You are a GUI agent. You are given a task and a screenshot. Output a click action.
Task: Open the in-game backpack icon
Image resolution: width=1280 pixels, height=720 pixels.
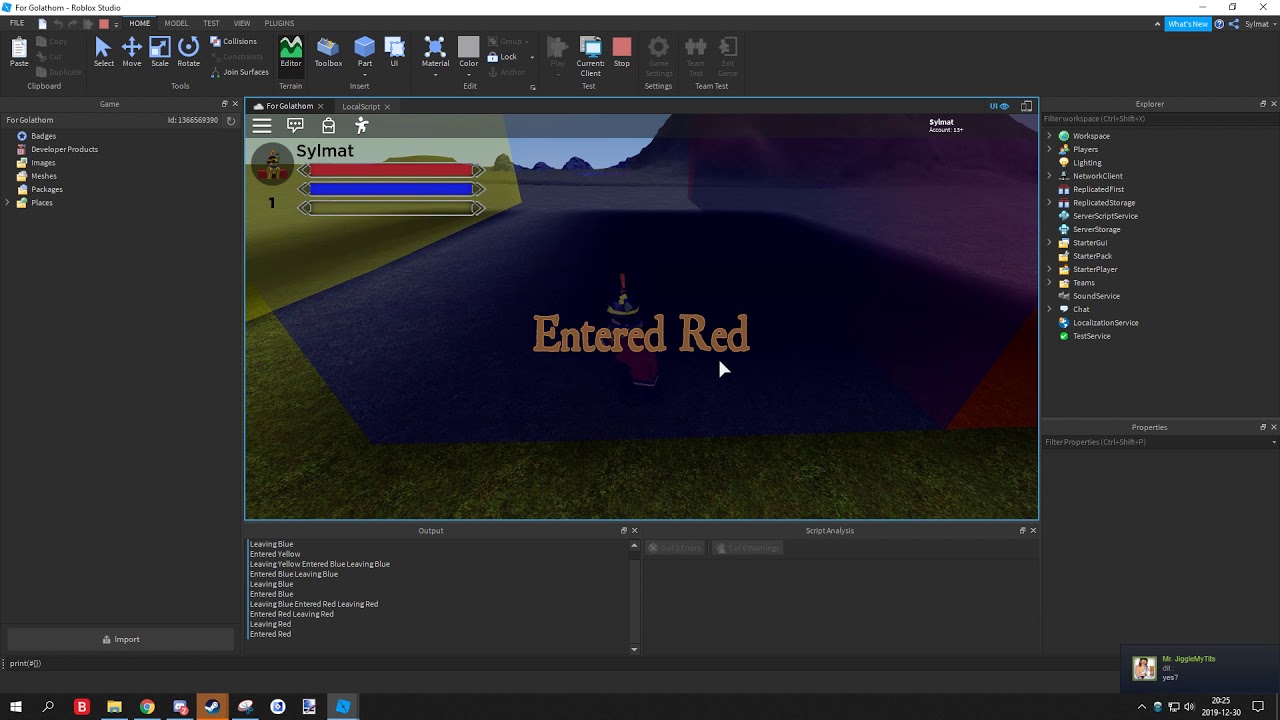tap(328, 125)
